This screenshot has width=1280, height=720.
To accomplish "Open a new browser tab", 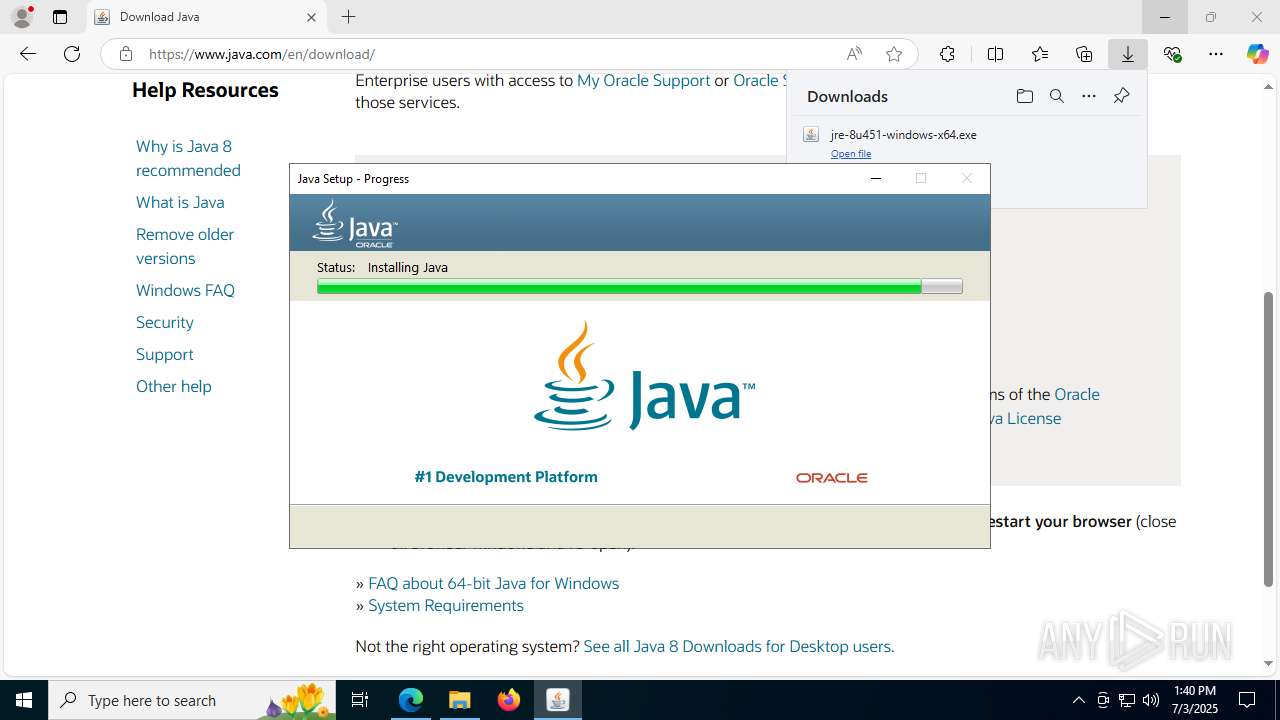I will tap(348, 17).
